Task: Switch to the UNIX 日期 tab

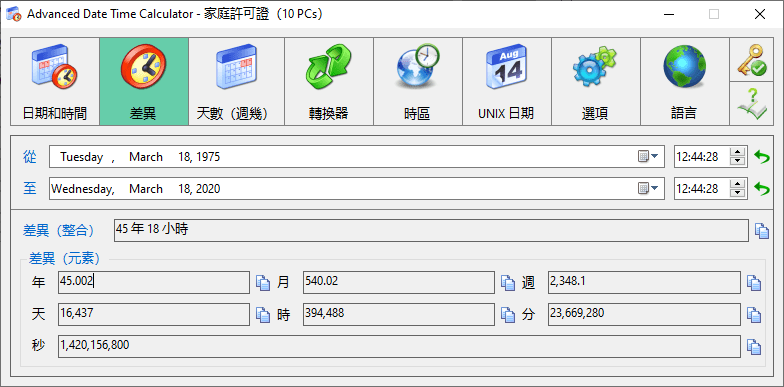Action: 507,82
